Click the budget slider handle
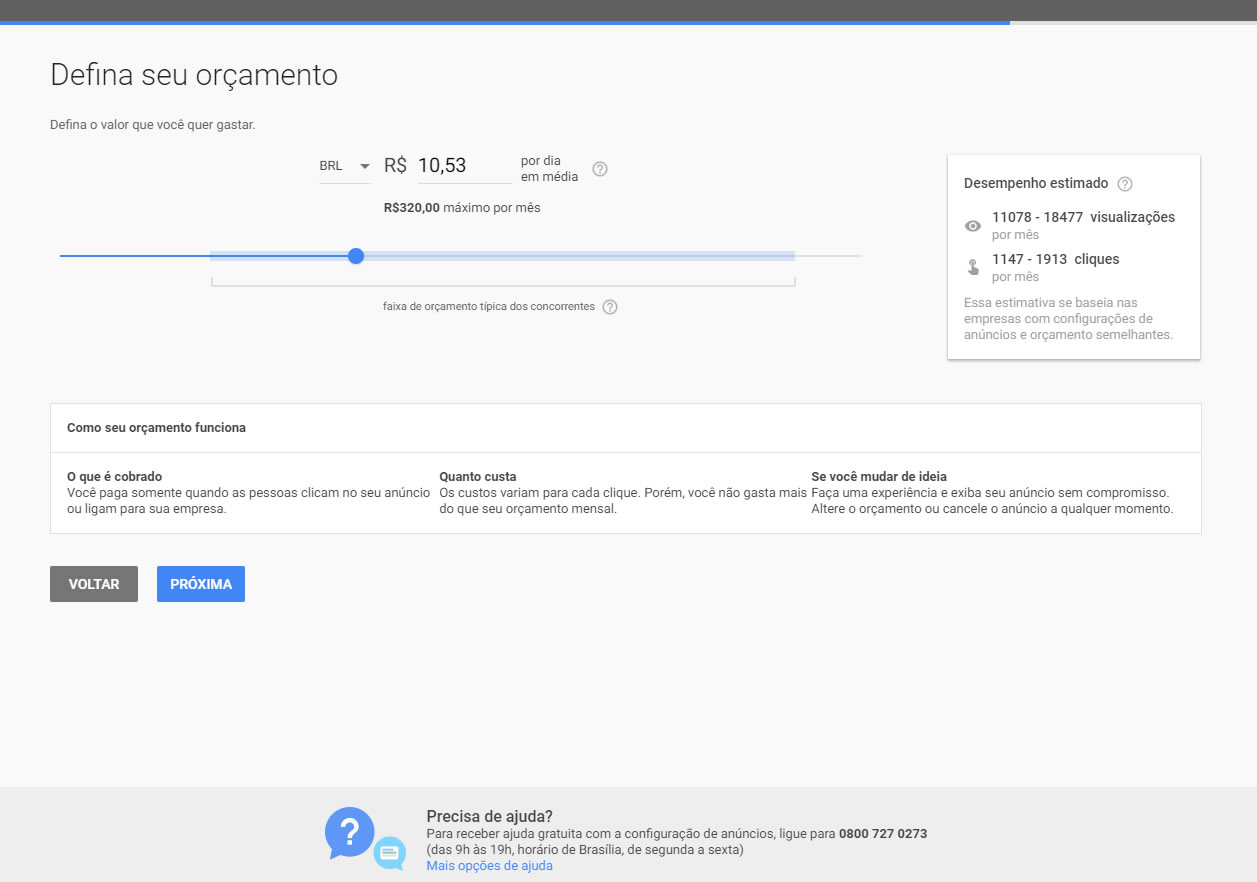 pos(356,256)
